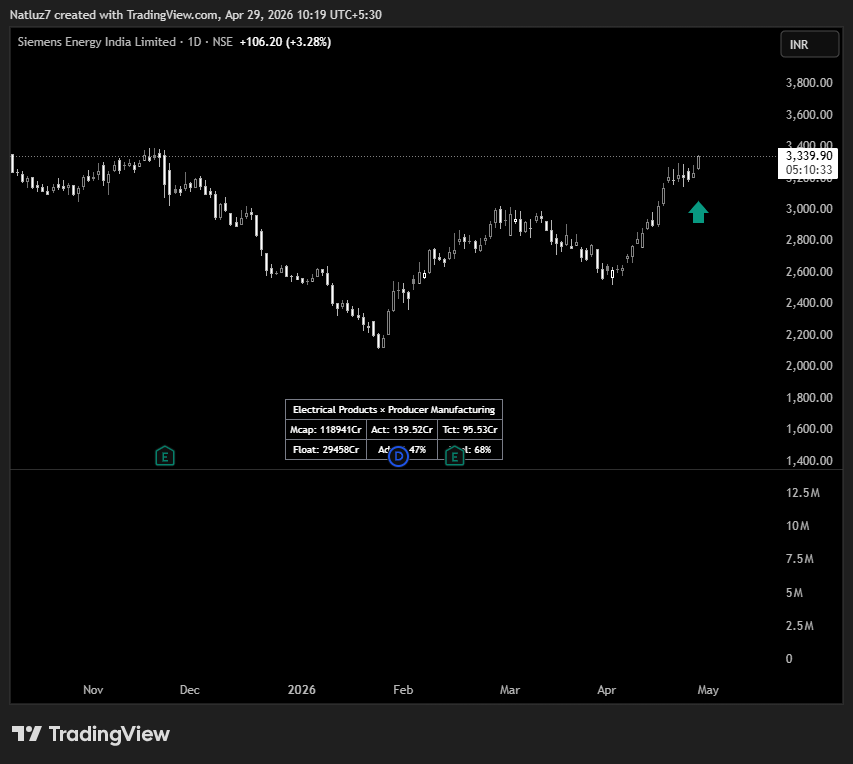
Task: Open the INR currency selector
Action: tap(809, 45)
